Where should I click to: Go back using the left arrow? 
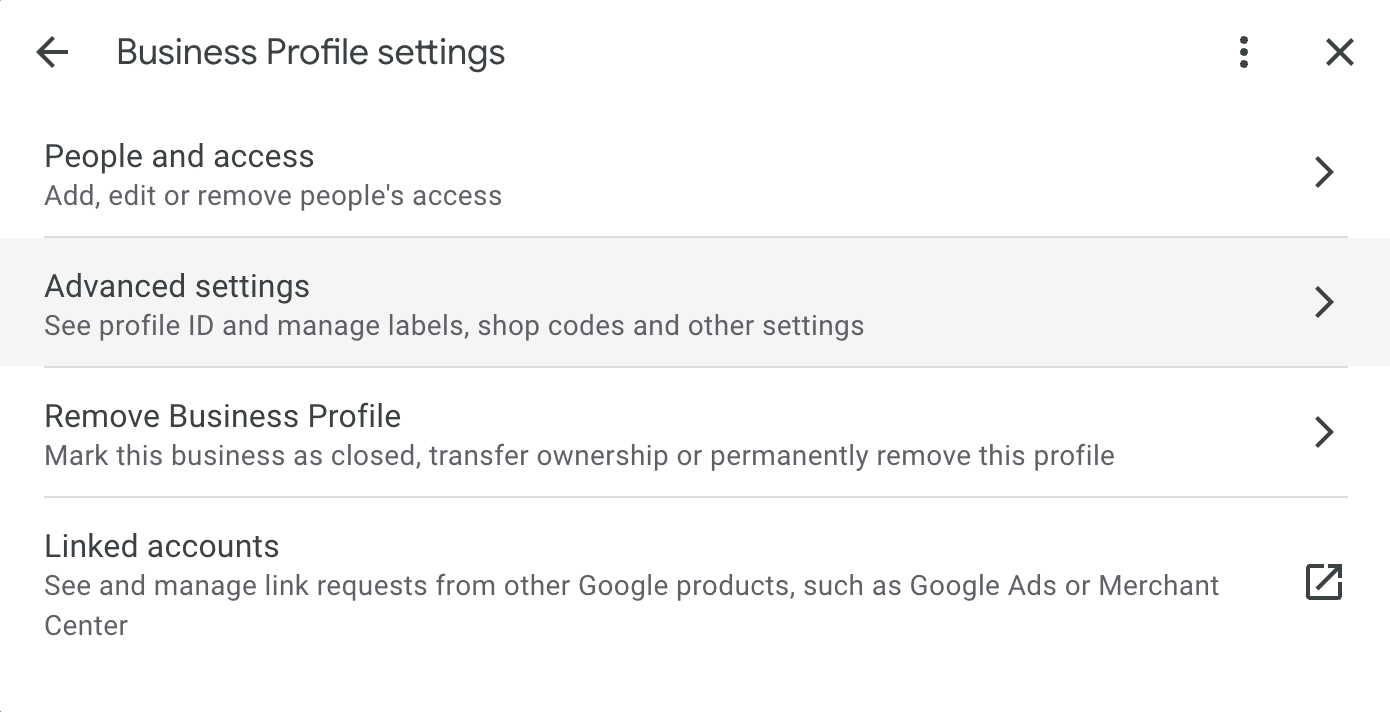pos(52,53)
